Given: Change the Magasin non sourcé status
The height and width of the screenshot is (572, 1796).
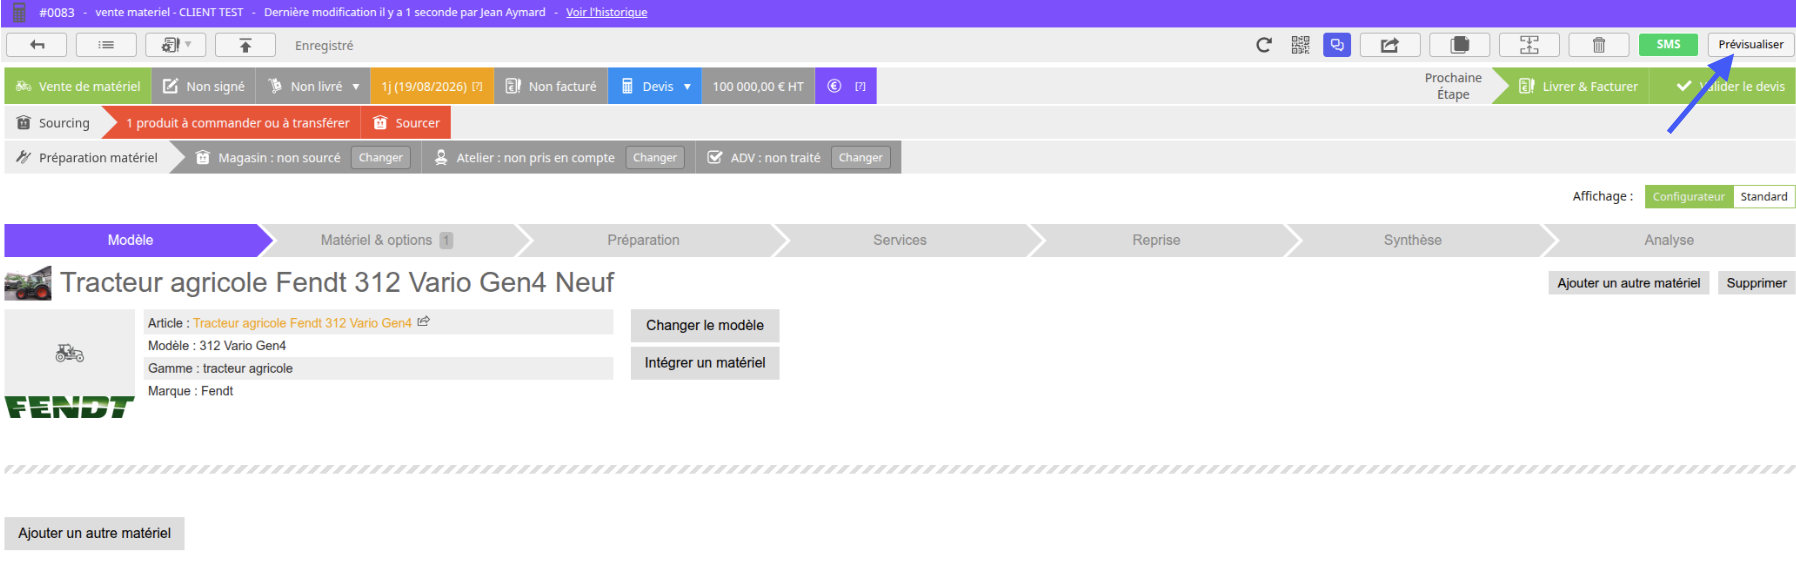Looking at the screenshot, I should (381, 158).
